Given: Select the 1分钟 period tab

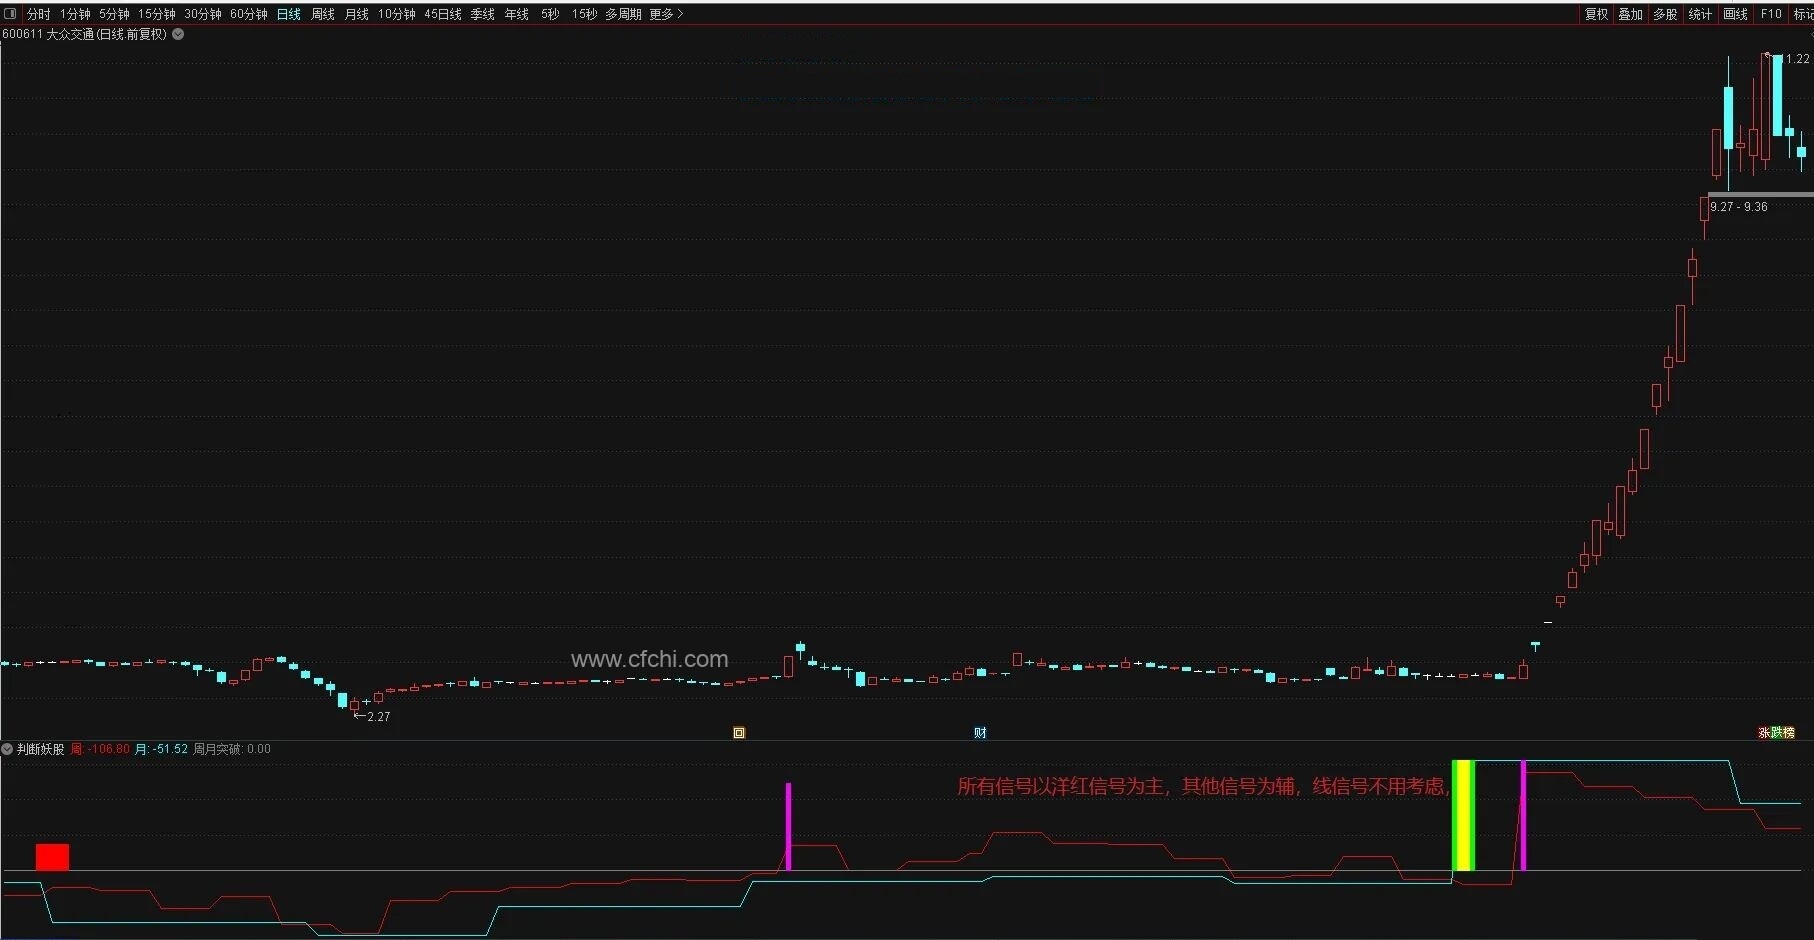Looking at the screenshot, I should tap(75, 14).
